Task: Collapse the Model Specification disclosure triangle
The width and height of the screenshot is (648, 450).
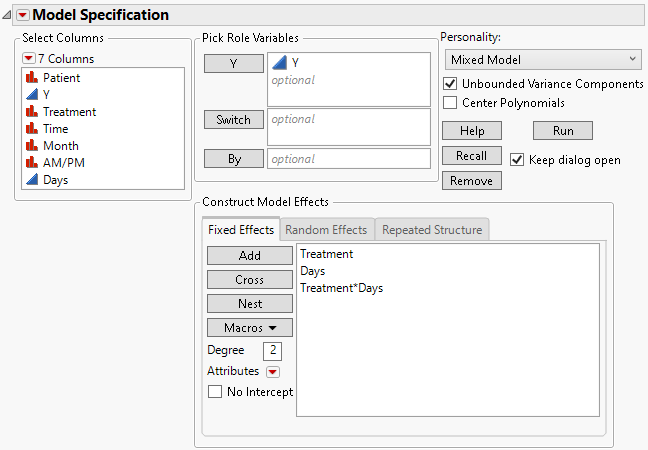Action: [8, 15]
